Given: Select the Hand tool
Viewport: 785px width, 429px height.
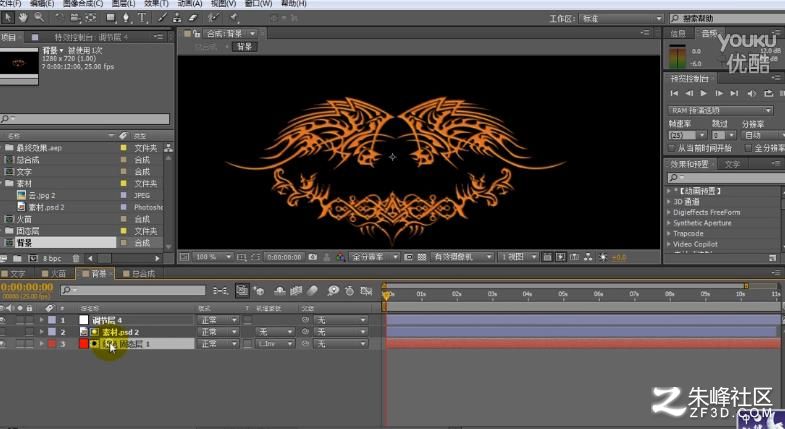Looking at the screenshot, I should click(23, 18).
